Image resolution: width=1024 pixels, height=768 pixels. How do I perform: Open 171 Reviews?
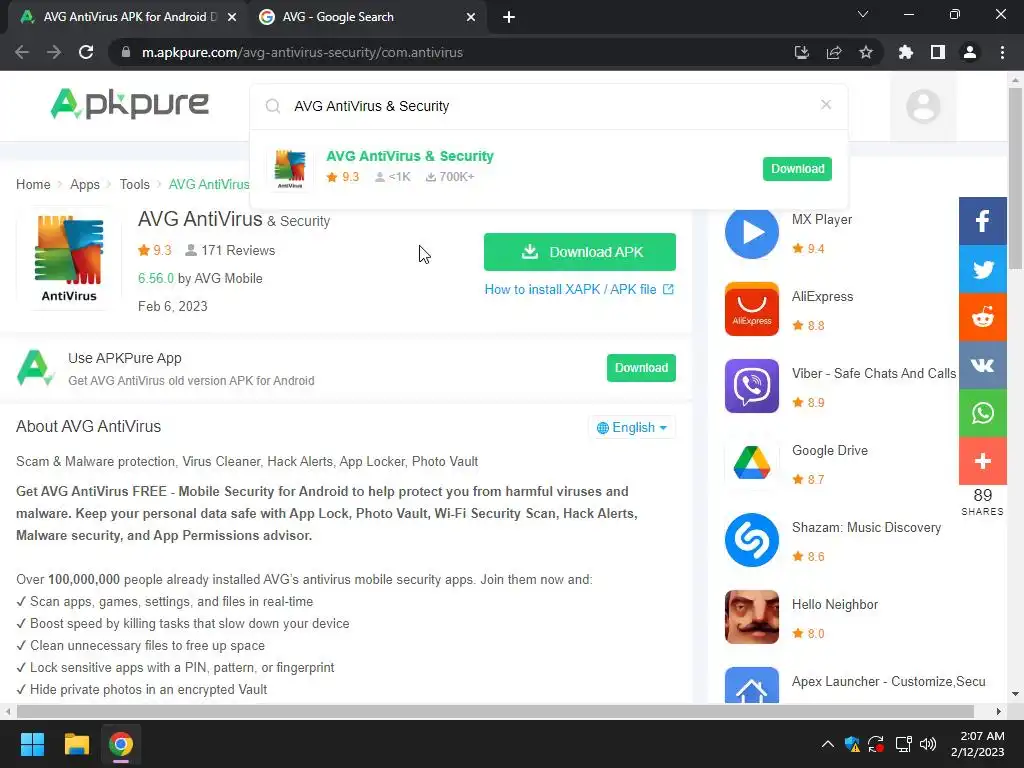tap(230, 250)
